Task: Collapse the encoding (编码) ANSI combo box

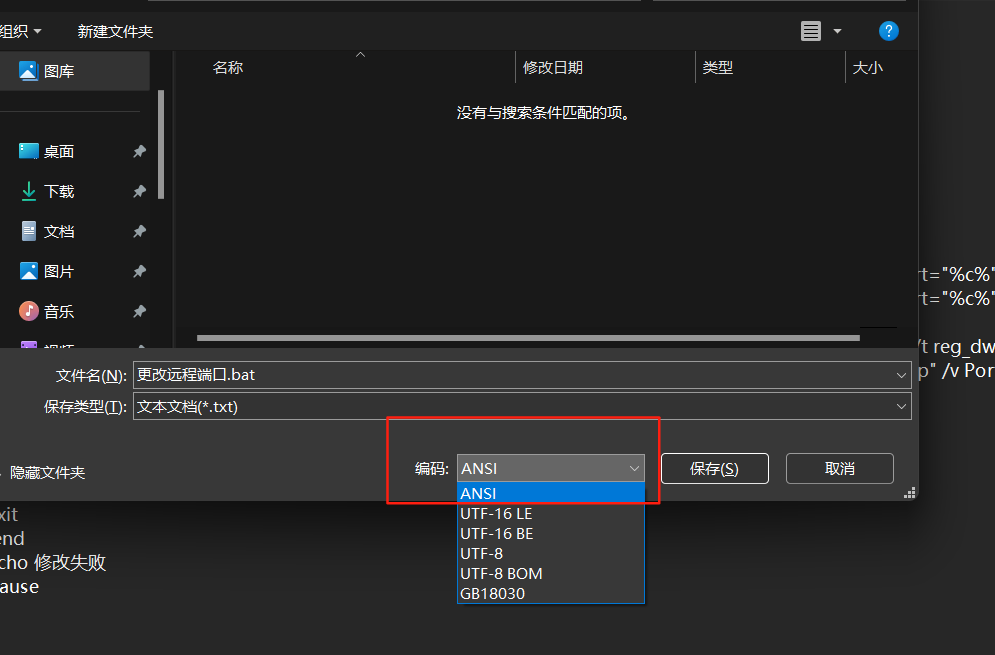Action: (634, 468)
